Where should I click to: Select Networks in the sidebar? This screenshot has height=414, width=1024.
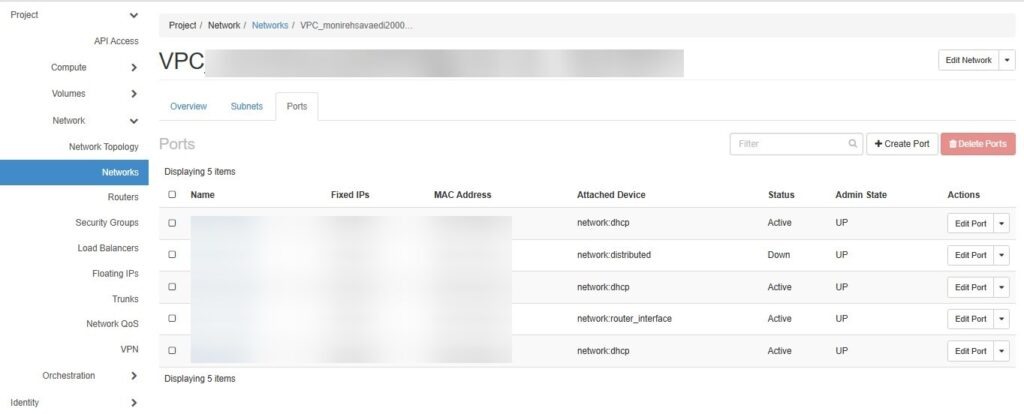[74, 172]
